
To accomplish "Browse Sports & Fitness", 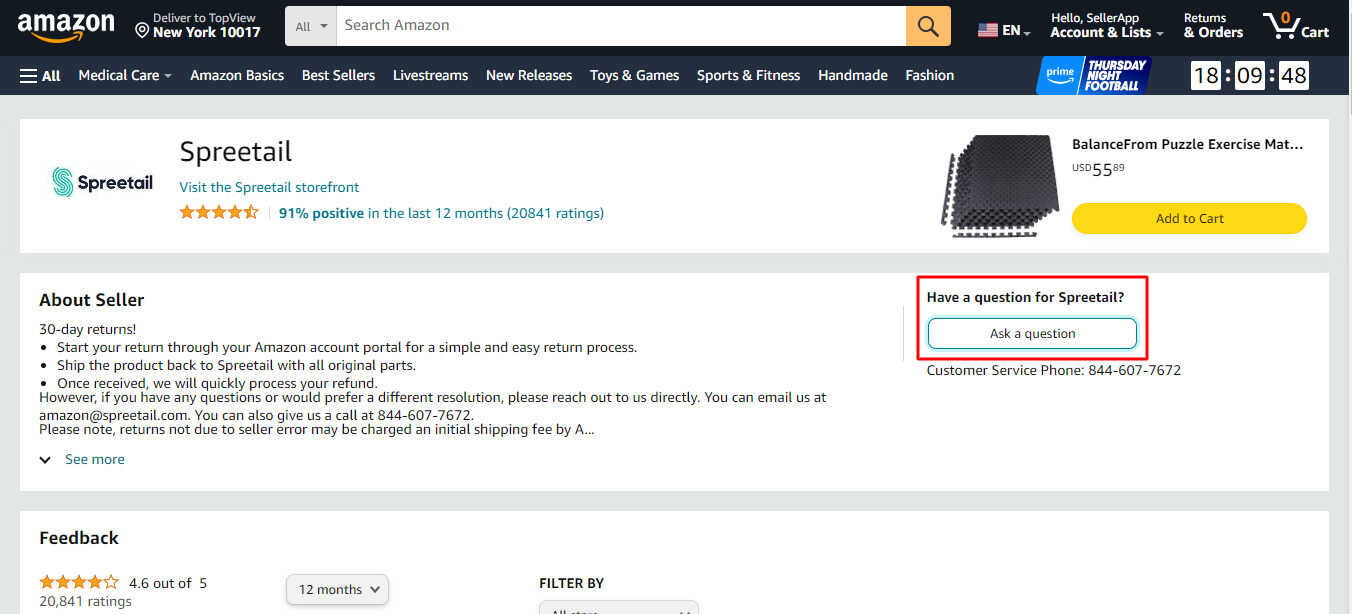I will 748,75.
